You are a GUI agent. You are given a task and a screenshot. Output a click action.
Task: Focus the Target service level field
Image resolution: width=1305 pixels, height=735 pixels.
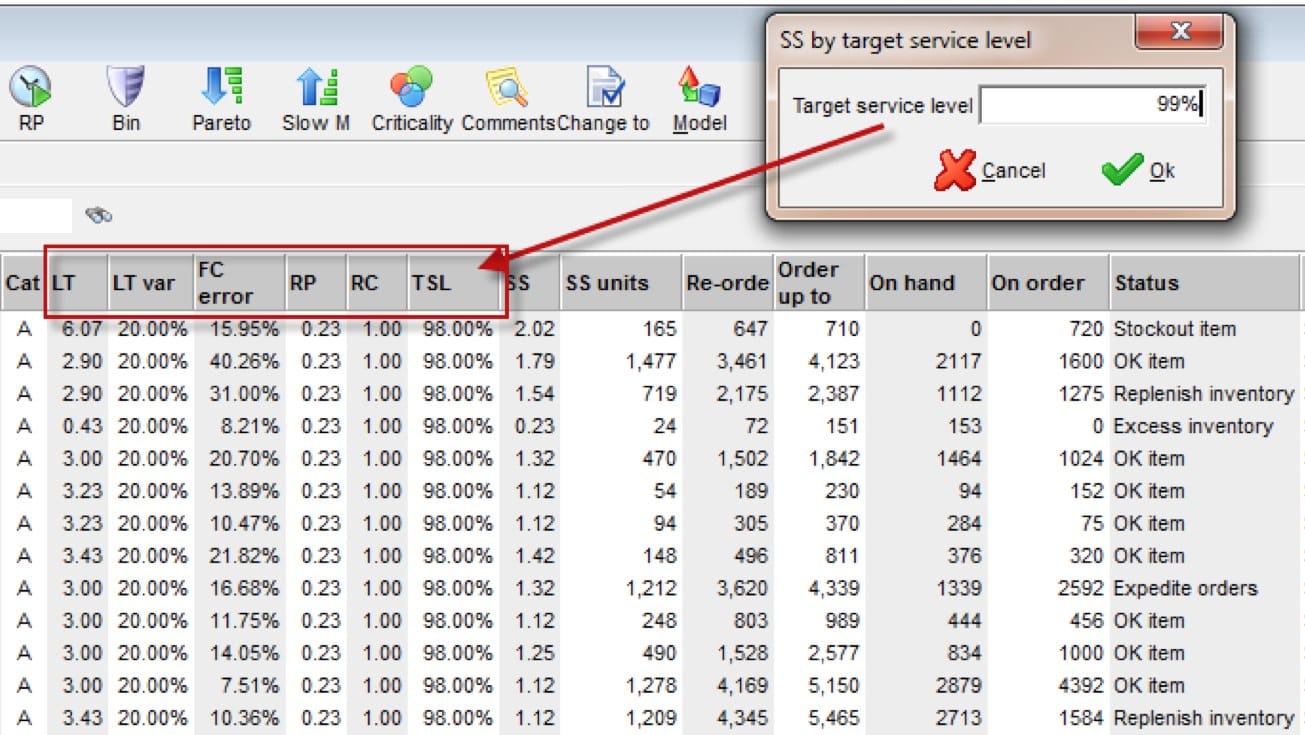pos(1092,105)
